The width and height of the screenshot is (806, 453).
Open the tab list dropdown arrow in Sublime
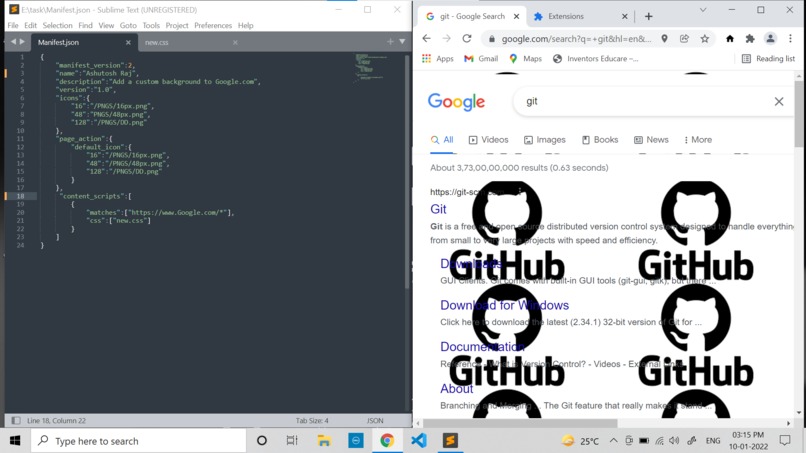[402, 42]
